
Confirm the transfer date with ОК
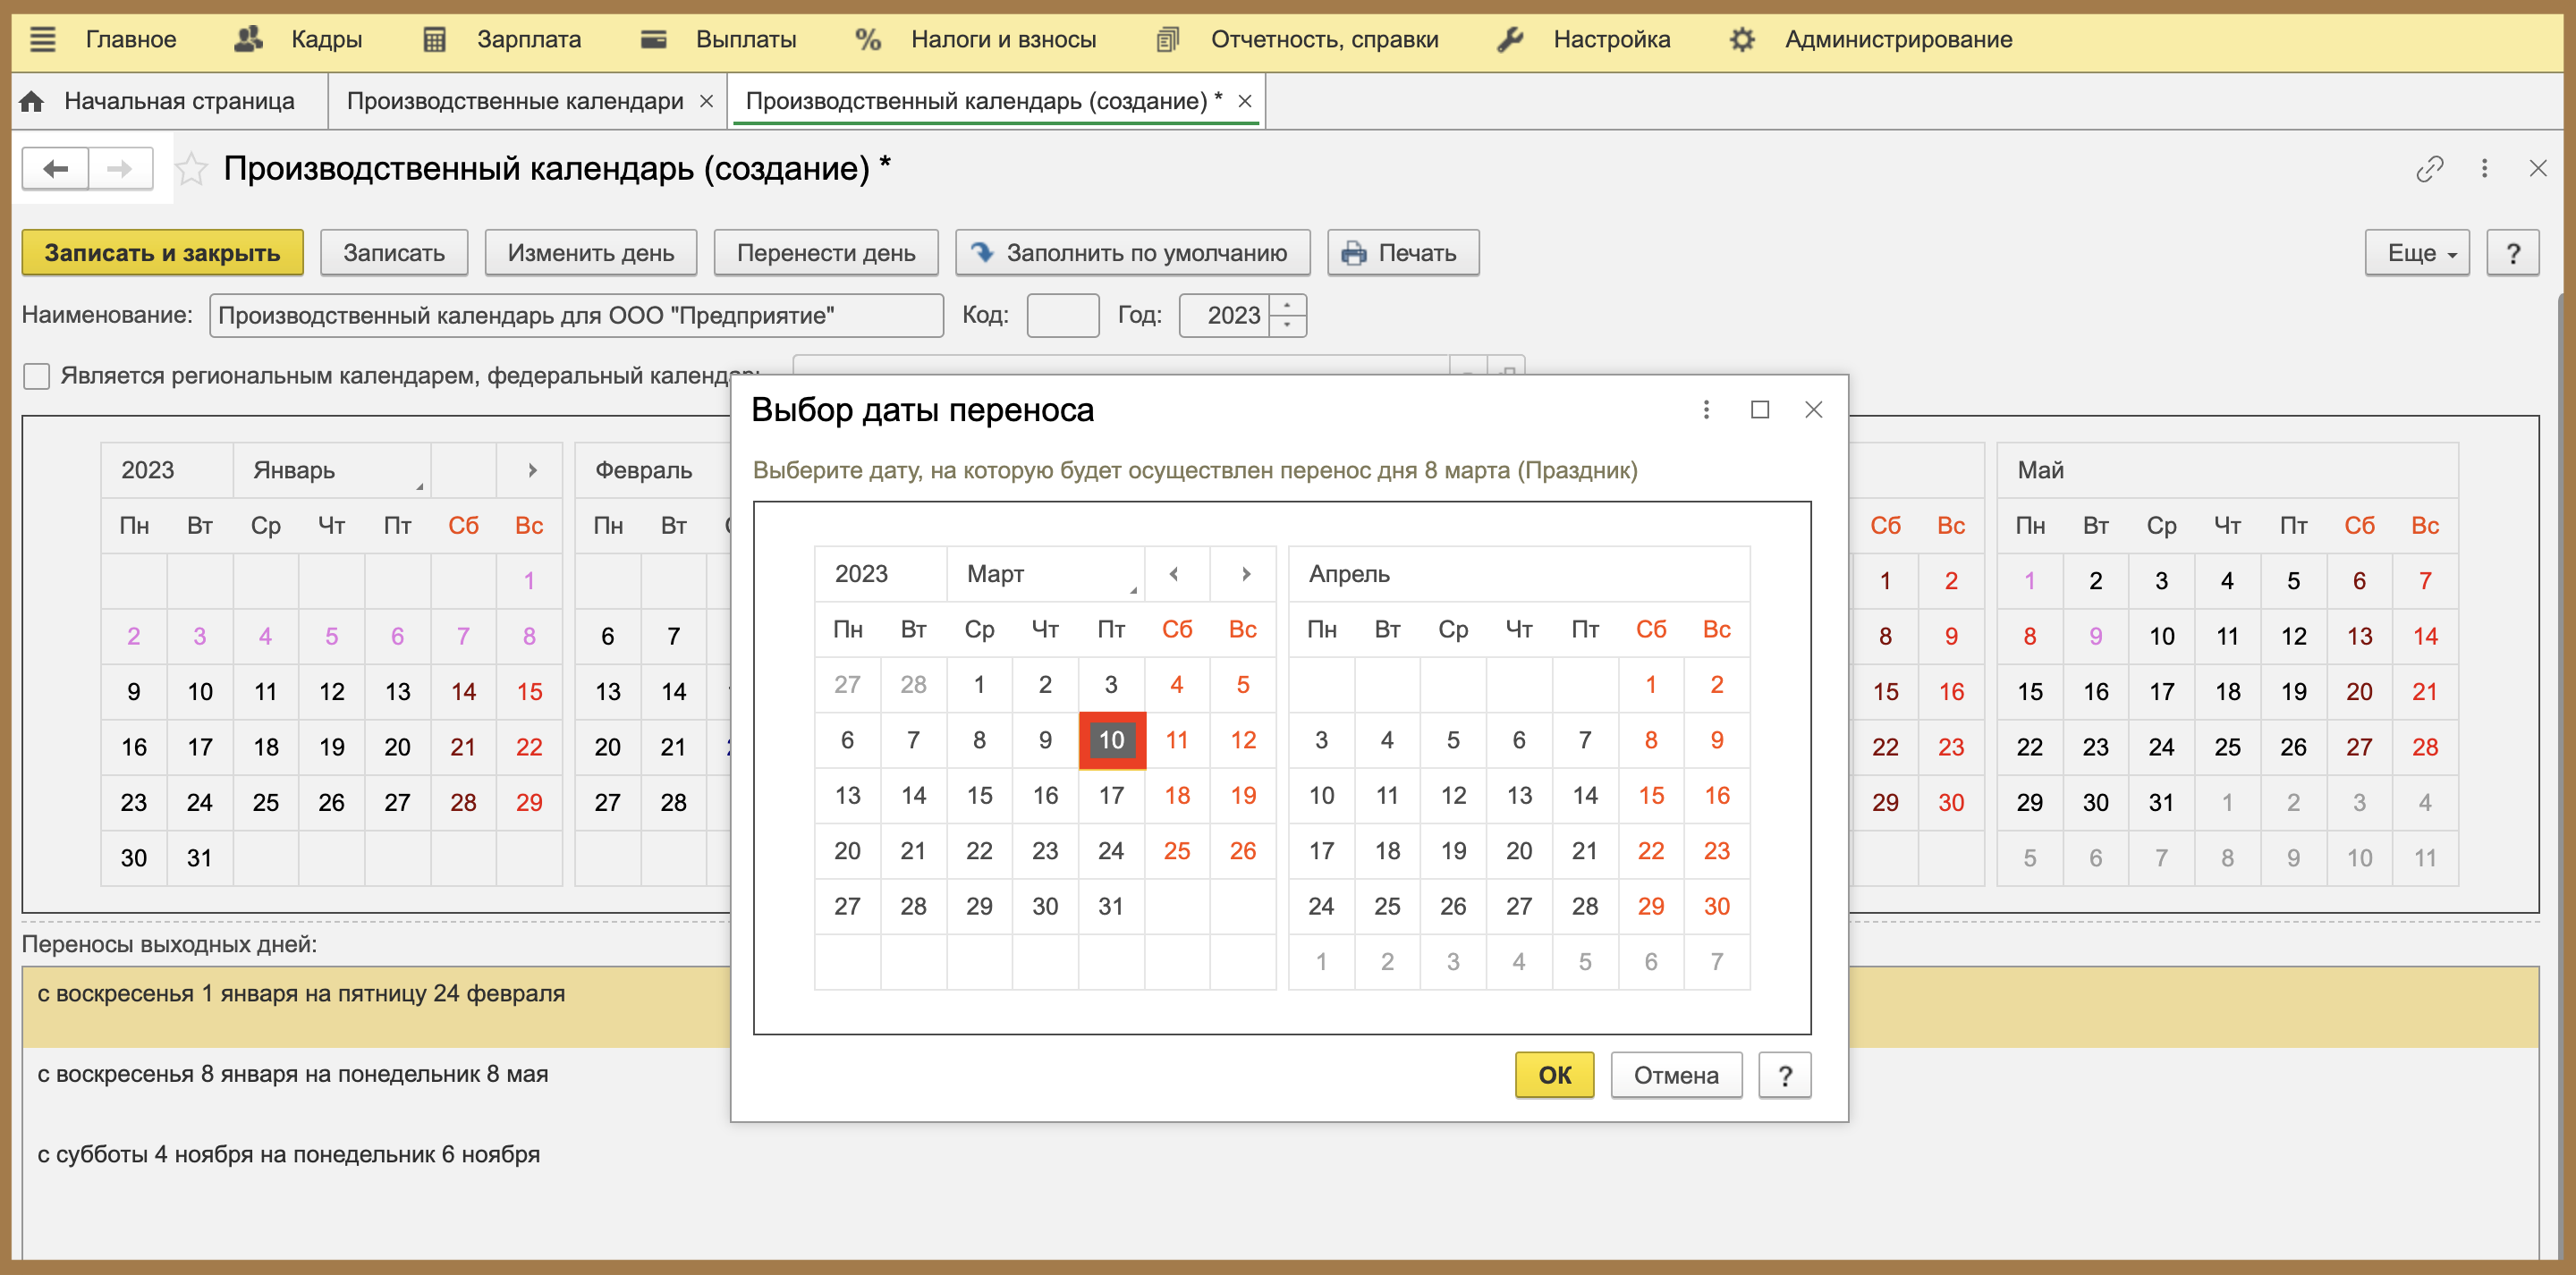[x=1554, y=1076]
